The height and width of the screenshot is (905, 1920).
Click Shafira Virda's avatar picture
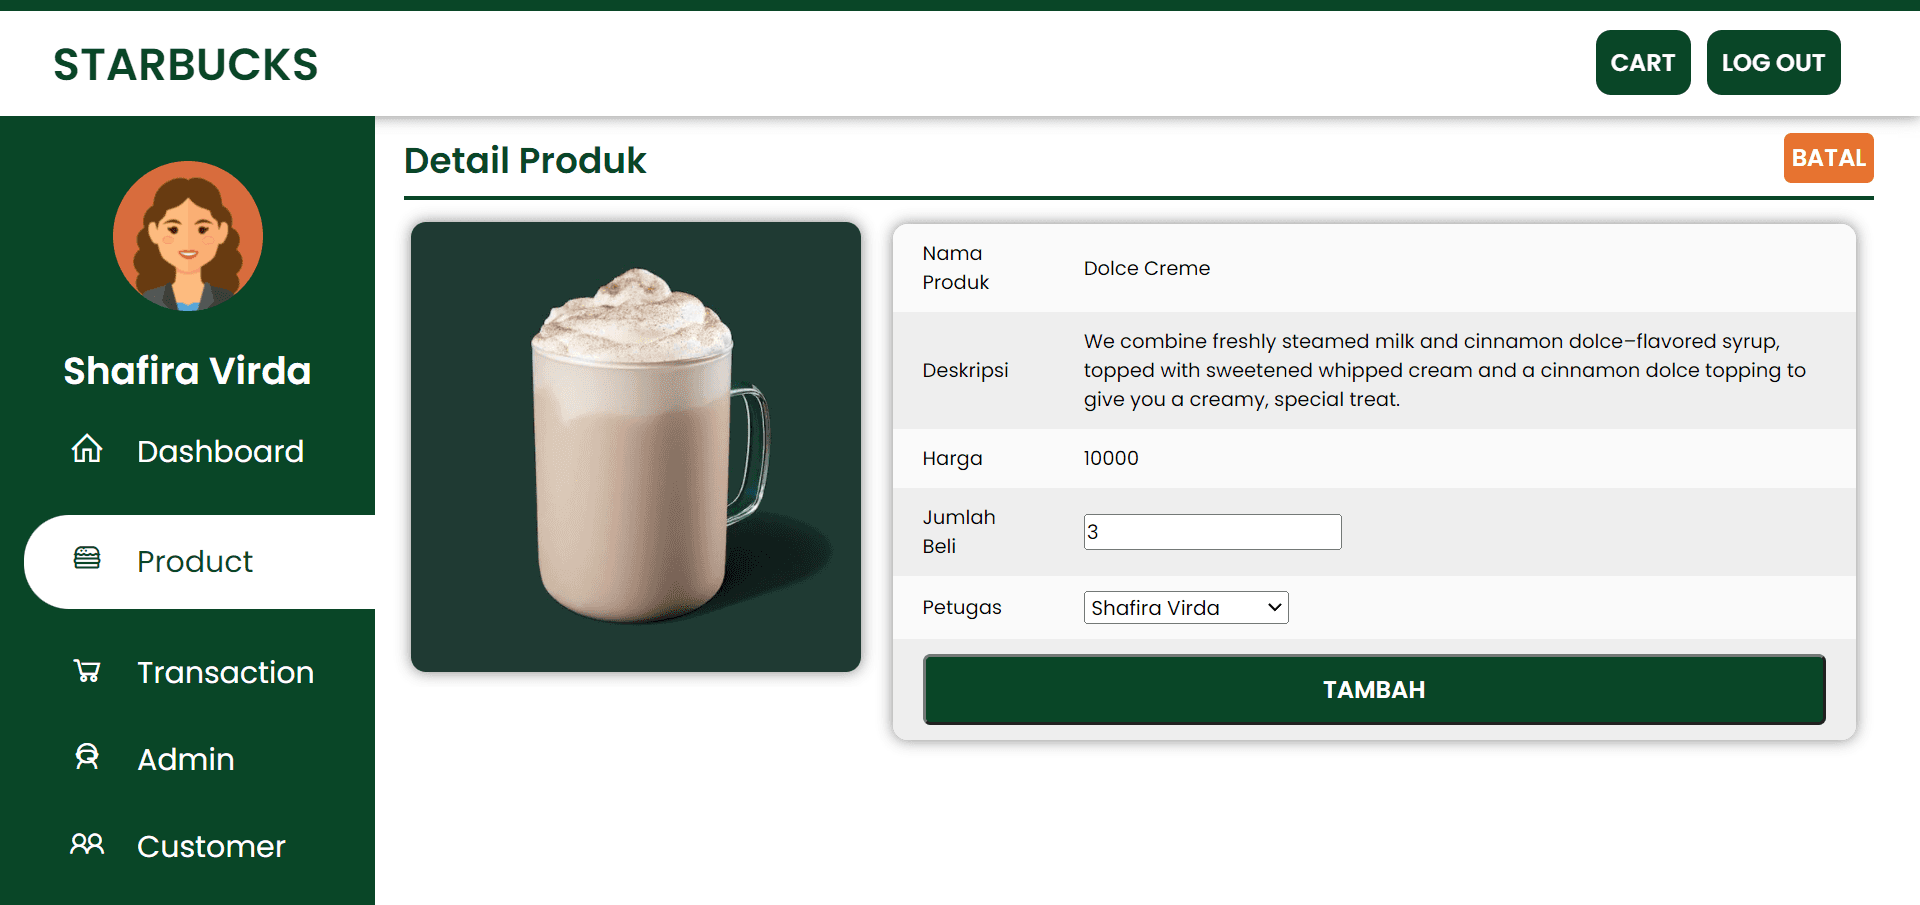pyautogui.click(x=188, y=236)
